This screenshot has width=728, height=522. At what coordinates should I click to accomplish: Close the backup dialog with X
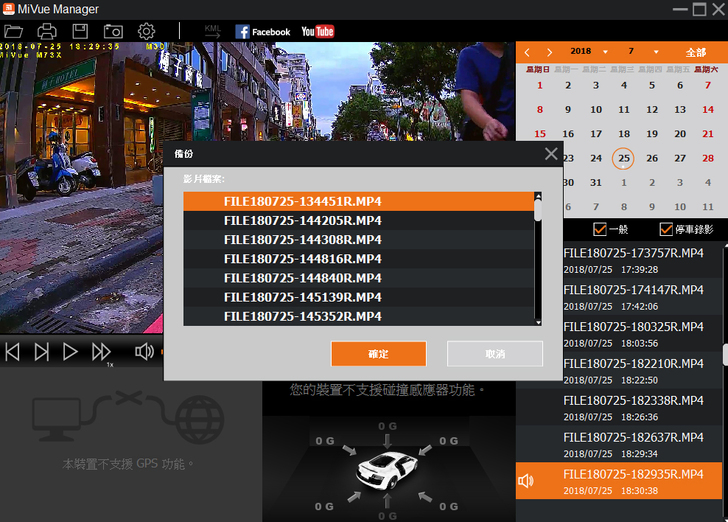[x=551, y=154]
